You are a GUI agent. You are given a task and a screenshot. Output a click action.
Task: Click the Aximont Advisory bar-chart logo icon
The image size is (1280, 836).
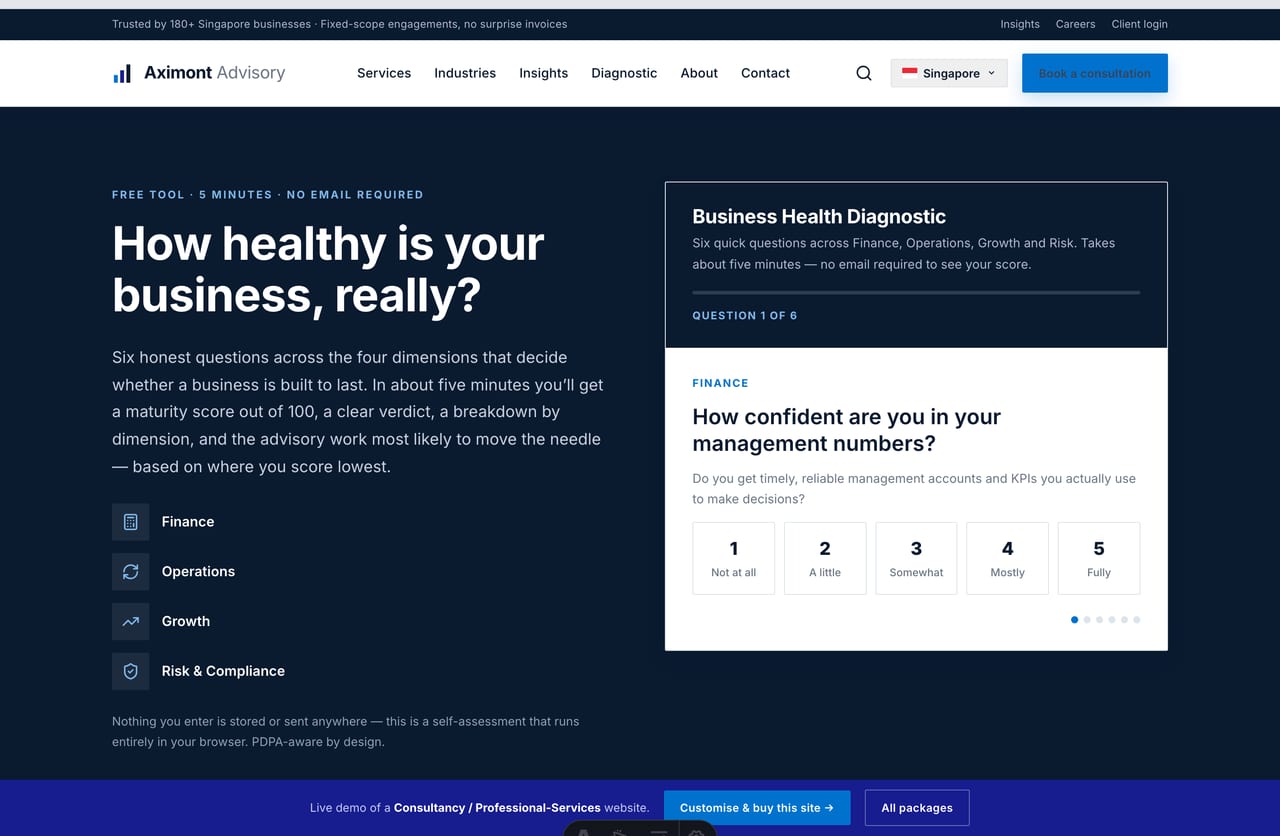[122, 73]
